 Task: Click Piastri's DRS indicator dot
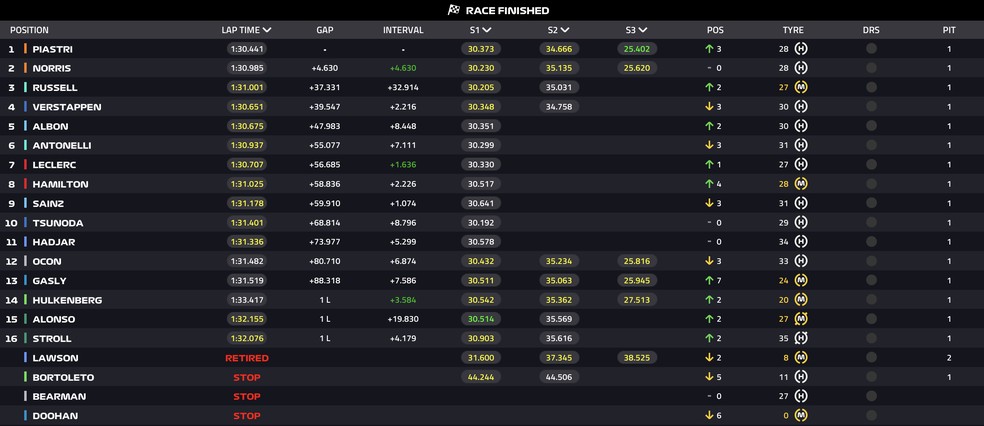[871, 49]
